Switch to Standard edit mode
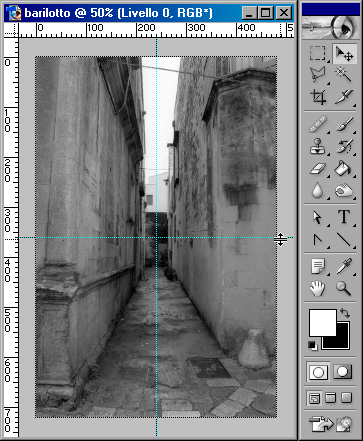The height and width of the screenshot is (441, 363). coord(318,372)
